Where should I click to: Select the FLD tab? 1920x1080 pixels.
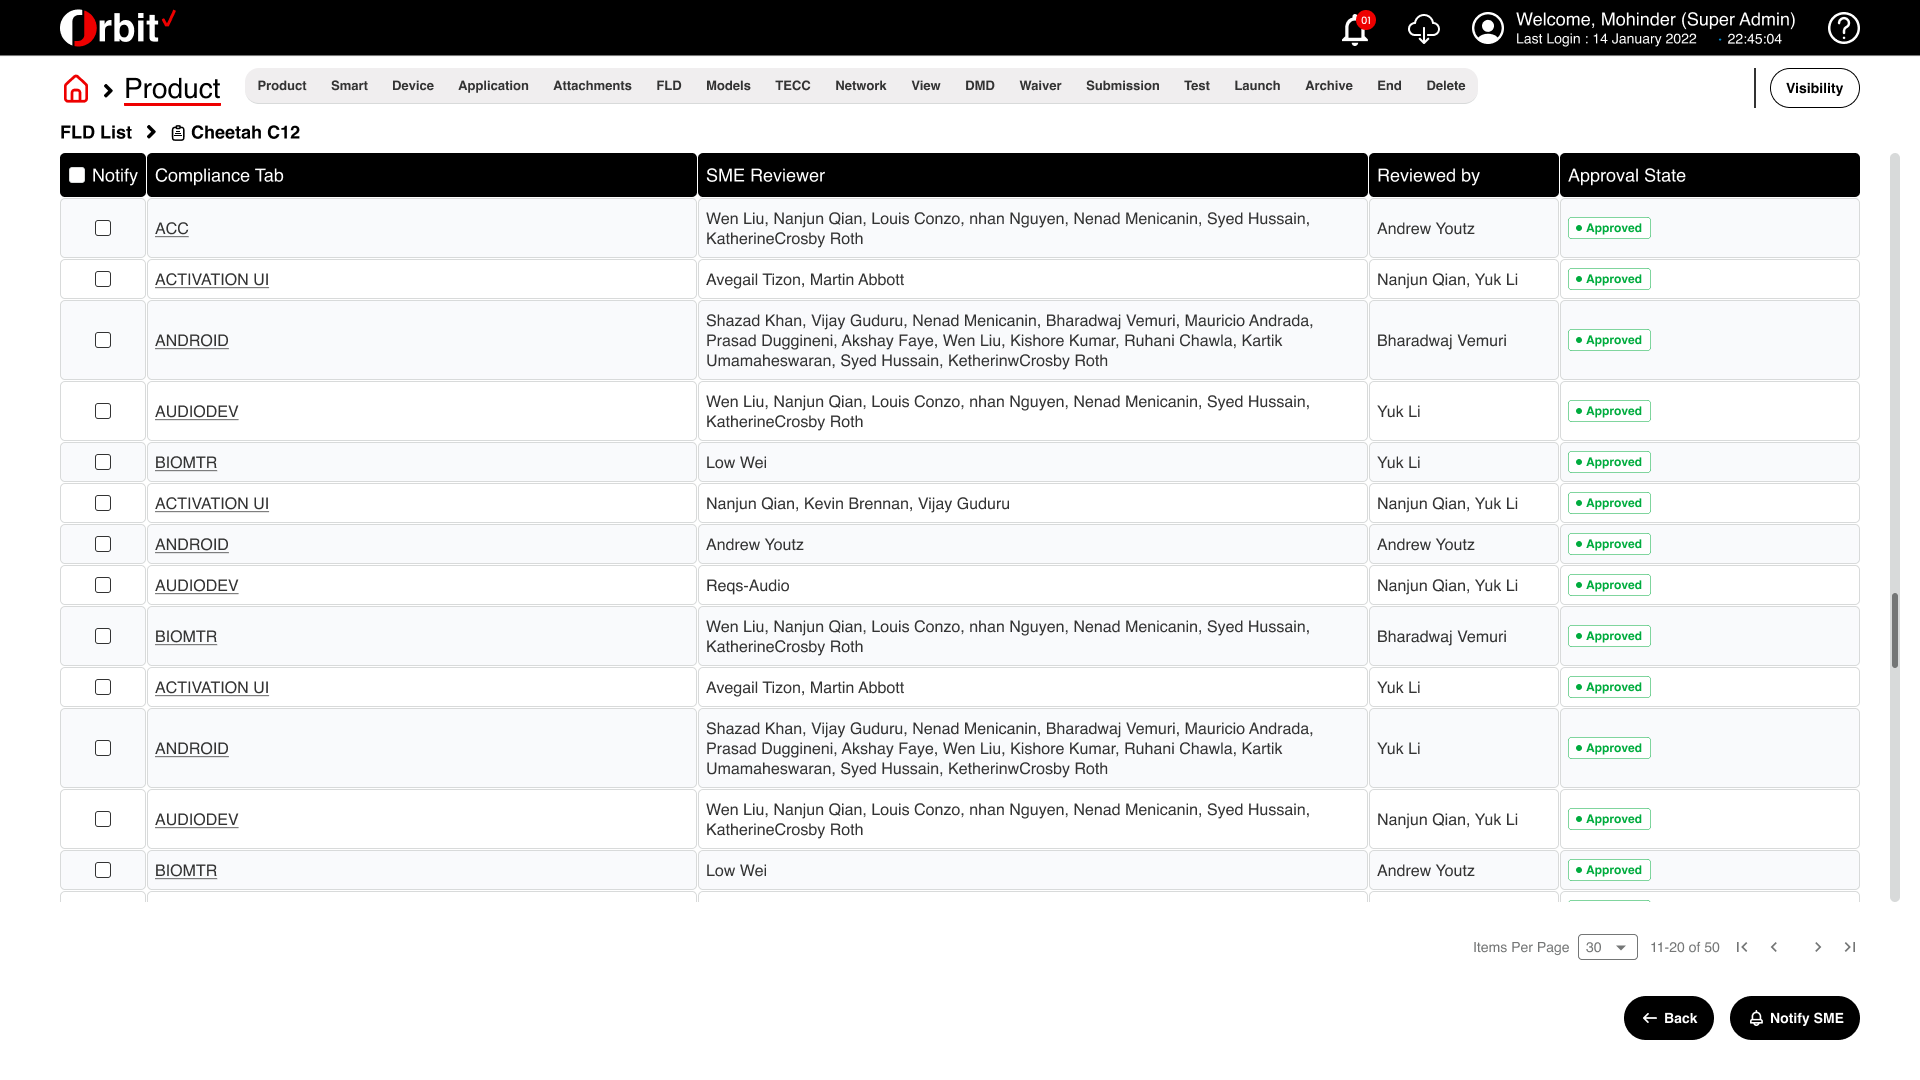[669, 86]
